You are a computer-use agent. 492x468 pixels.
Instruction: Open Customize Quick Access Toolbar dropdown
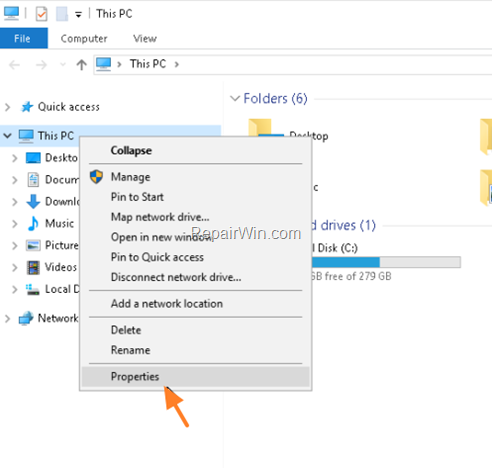point(78,15)
